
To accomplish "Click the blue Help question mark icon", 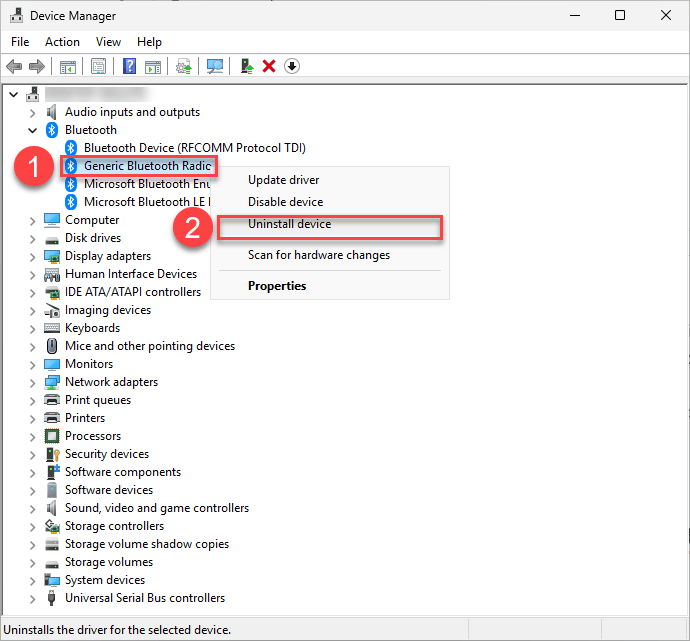I will point(129,66).
